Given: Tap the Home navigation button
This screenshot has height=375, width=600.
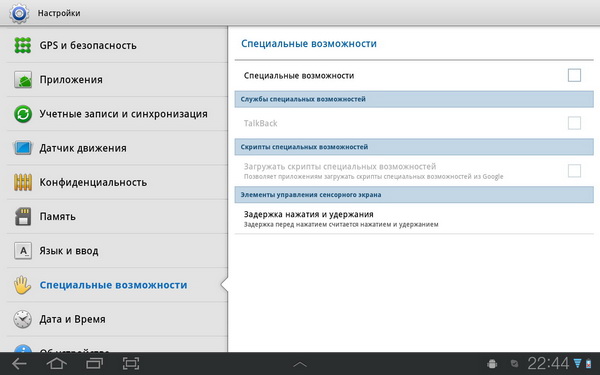Looking at the screenshot, I should tap(57, 364).
